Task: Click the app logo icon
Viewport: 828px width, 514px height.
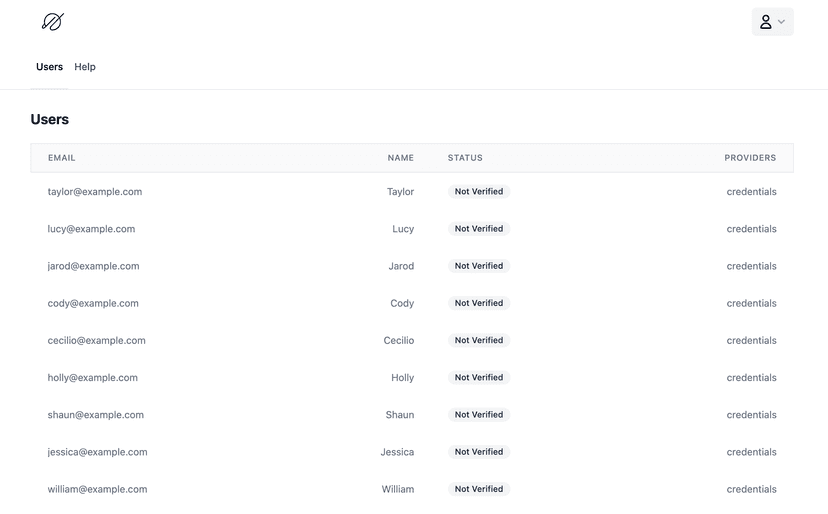Action: coord(53,22)
